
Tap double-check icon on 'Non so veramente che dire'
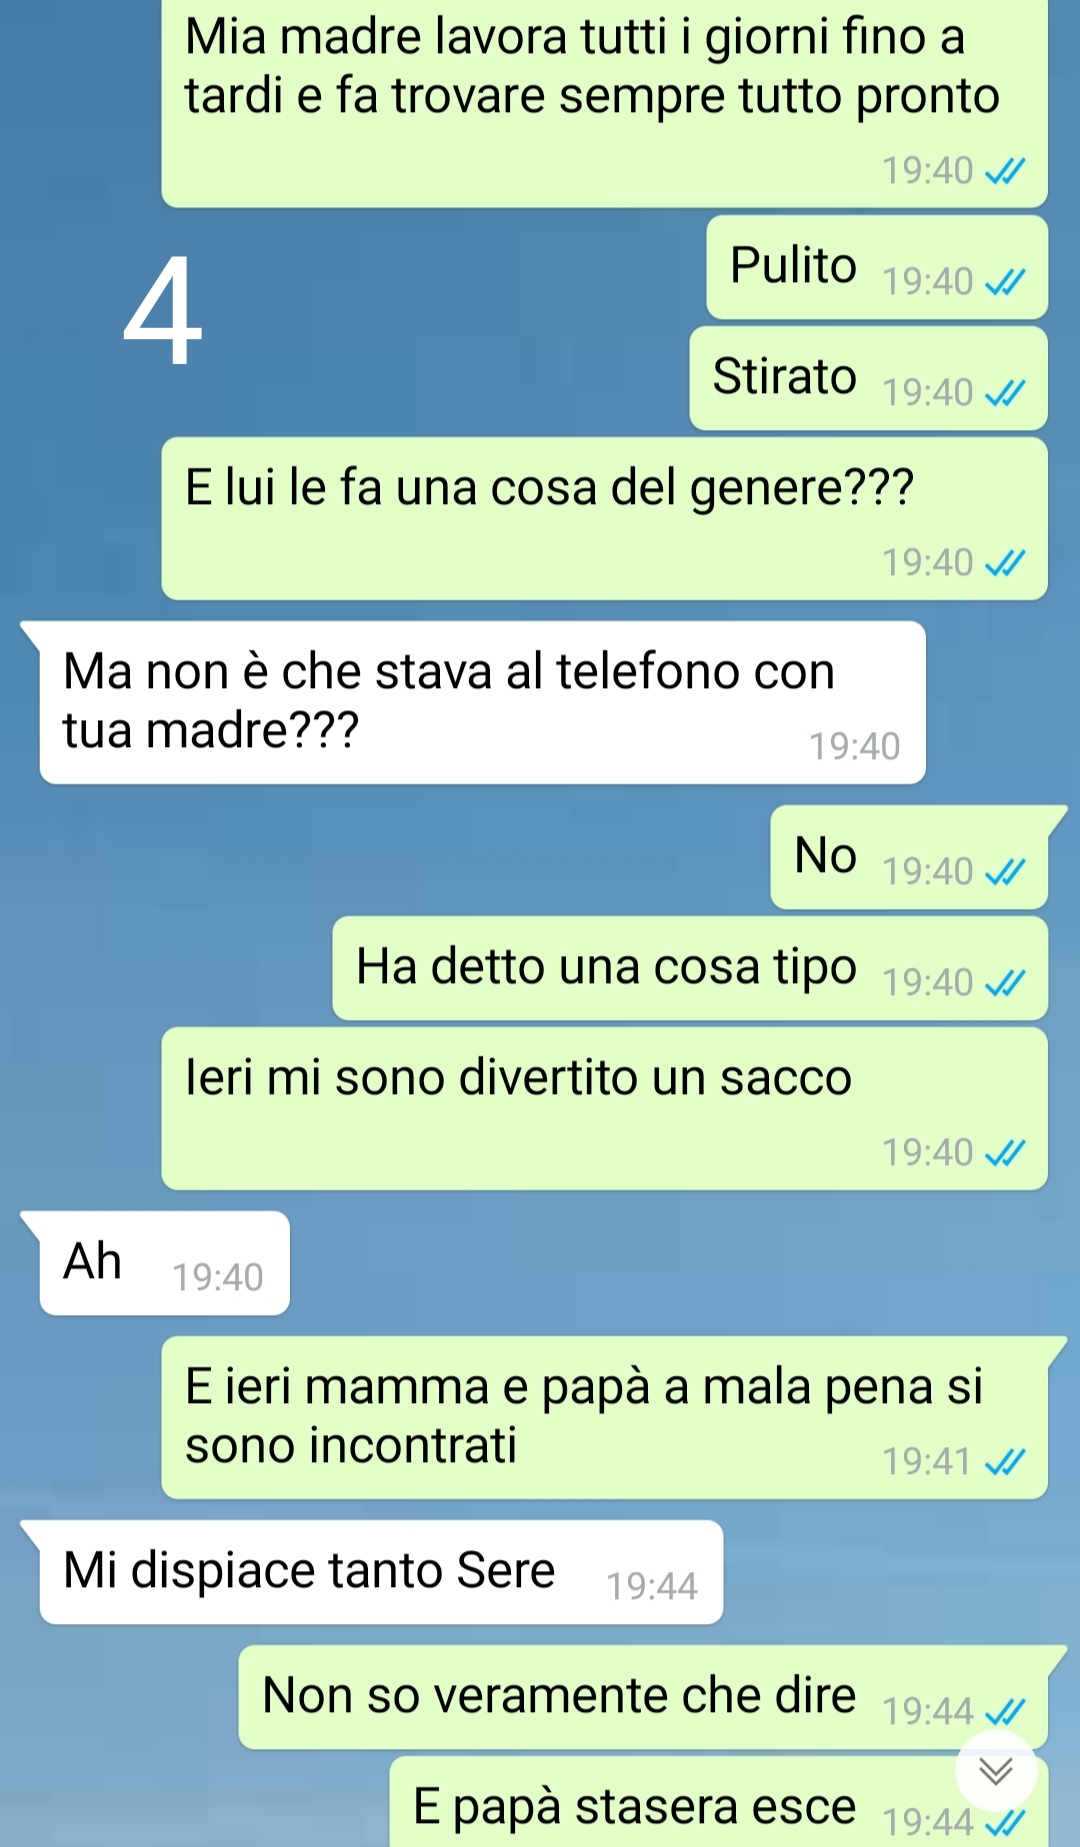[x=1005, y=1713]
